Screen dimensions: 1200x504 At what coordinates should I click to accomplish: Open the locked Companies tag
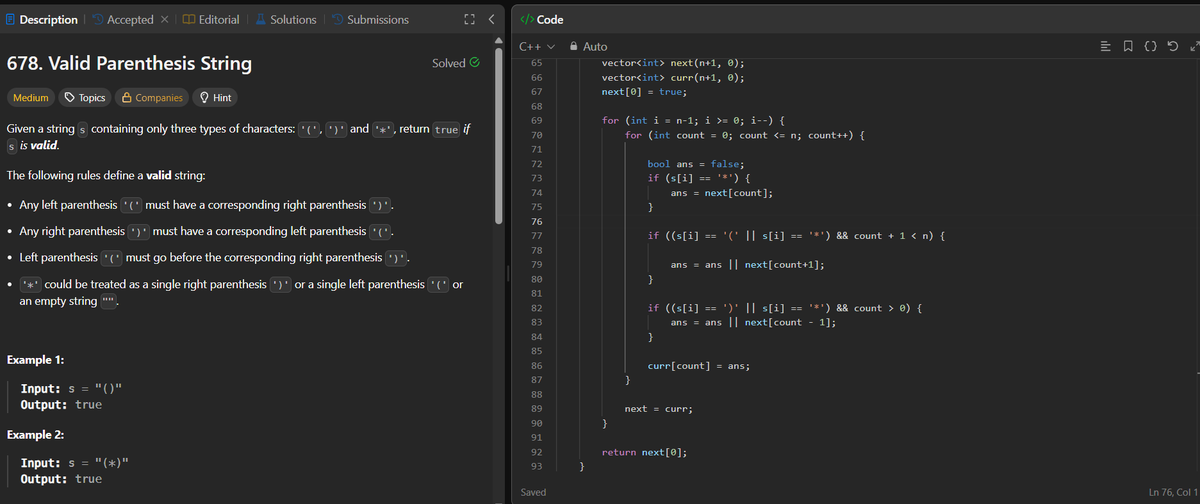[x=152, y=97]
